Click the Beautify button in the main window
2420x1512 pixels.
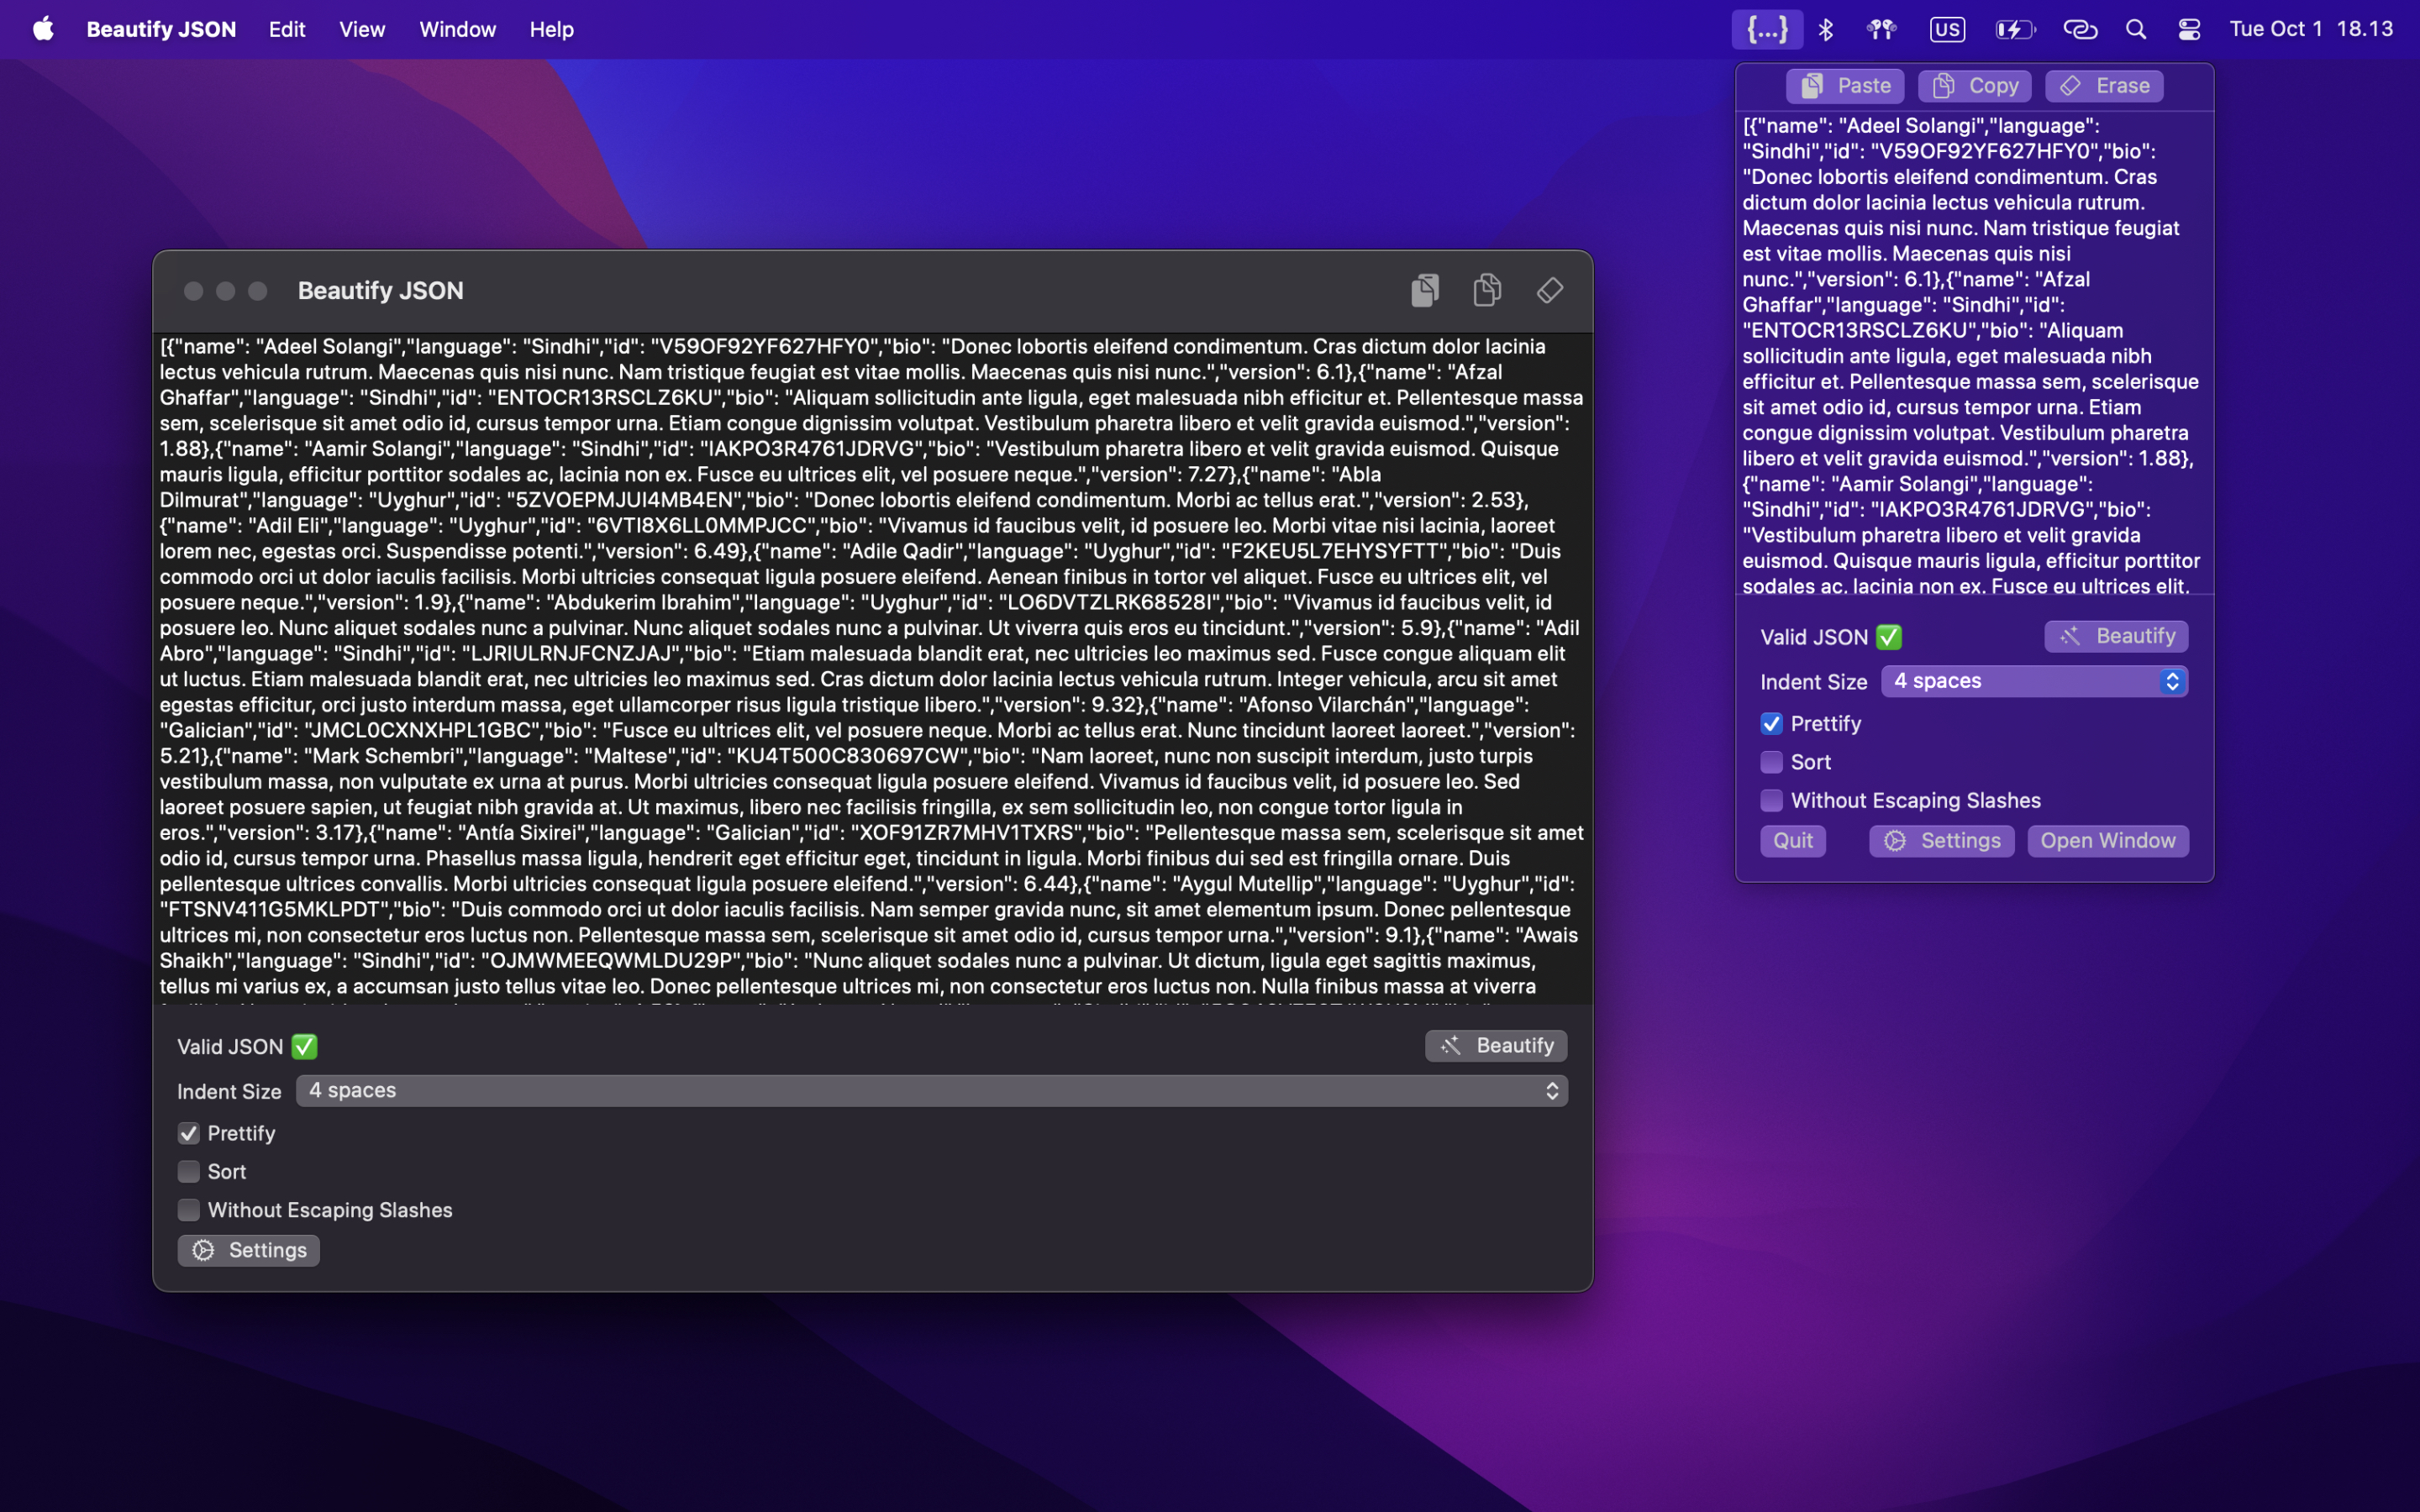click(1495, 1046)
